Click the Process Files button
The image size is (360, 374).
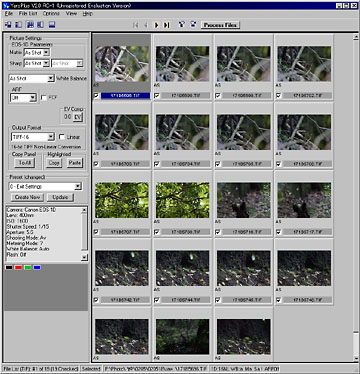(x=220, y=25)
